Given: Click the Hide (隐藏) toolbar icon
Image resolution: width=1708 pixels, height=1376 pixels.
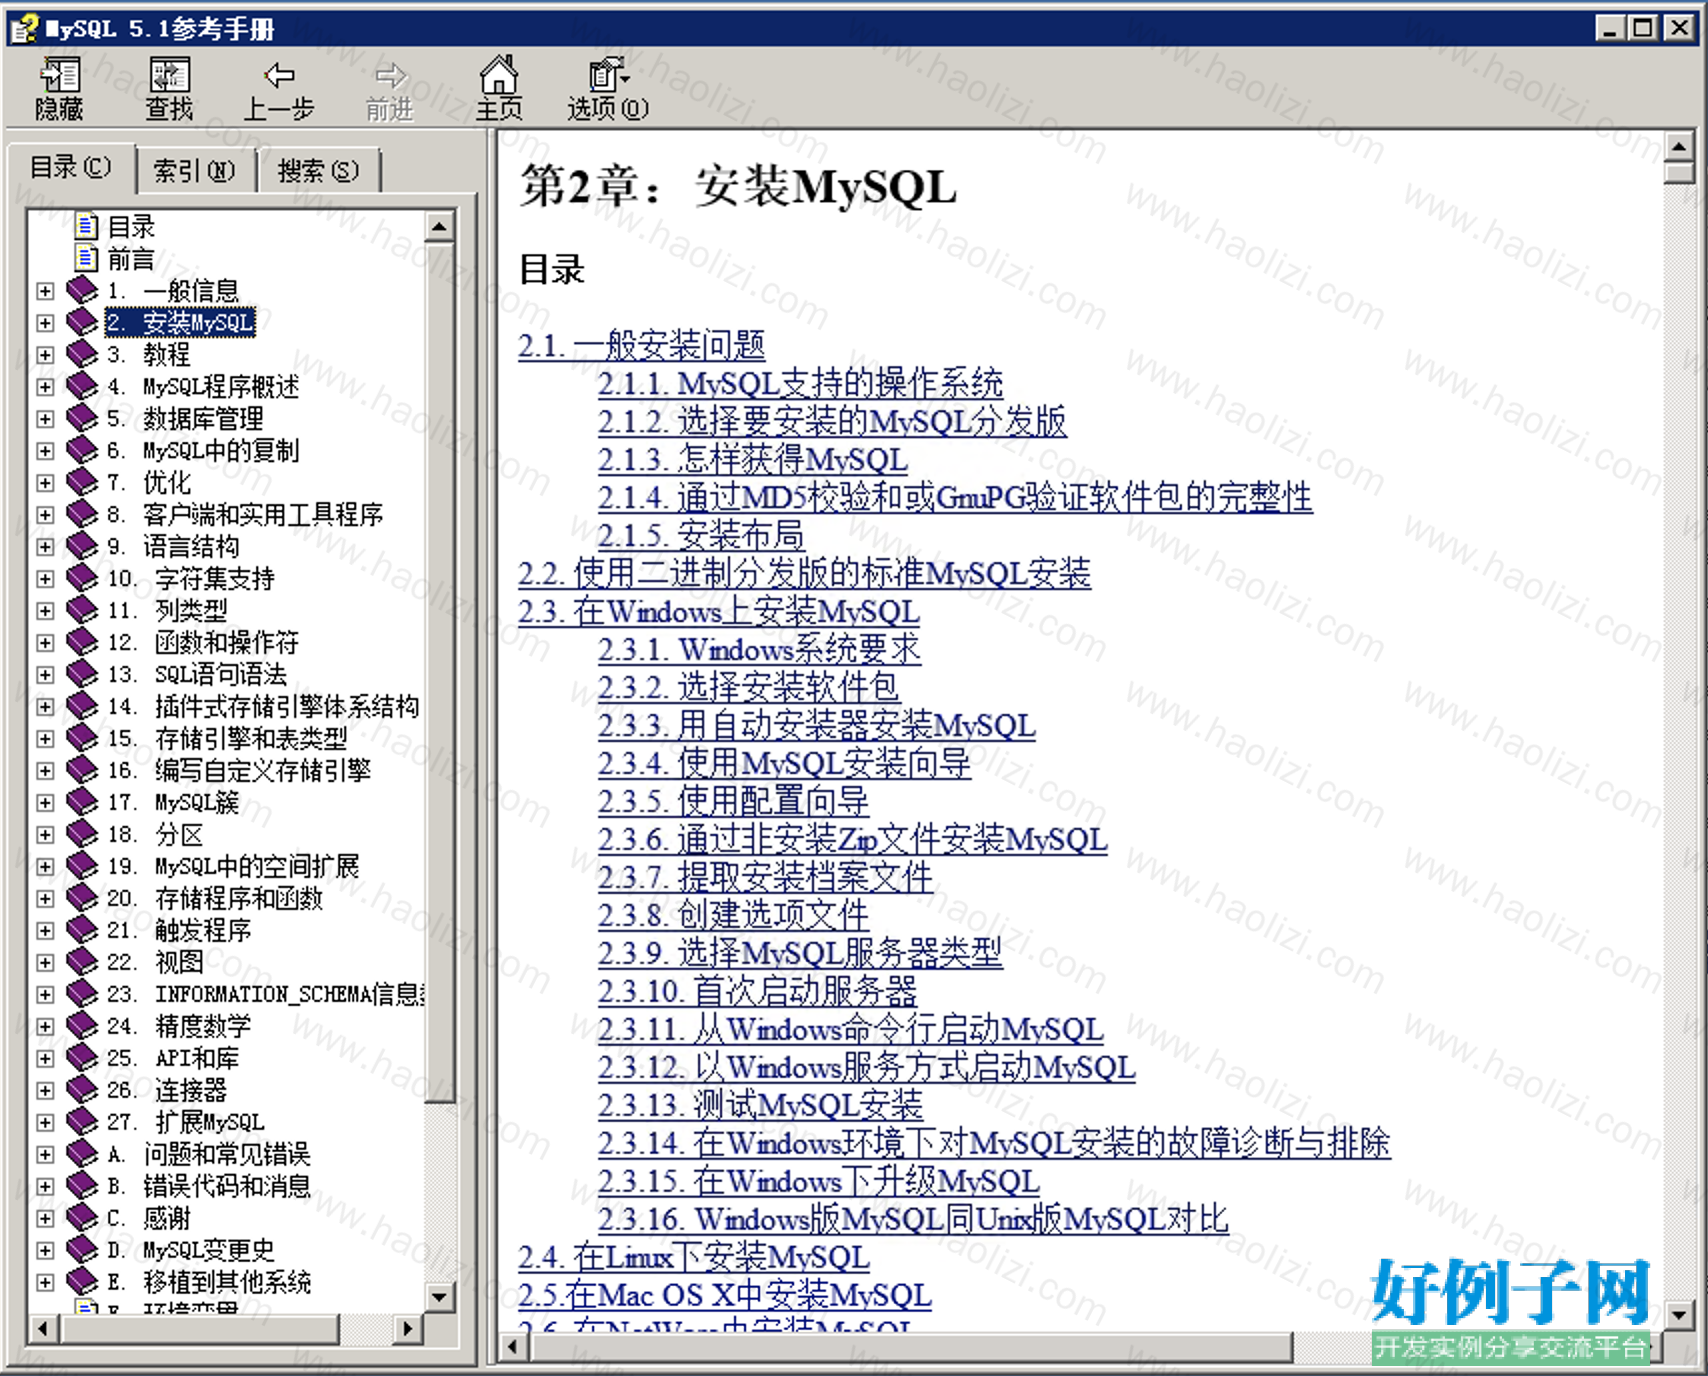Looking at the screenshot, I should 59,76.
